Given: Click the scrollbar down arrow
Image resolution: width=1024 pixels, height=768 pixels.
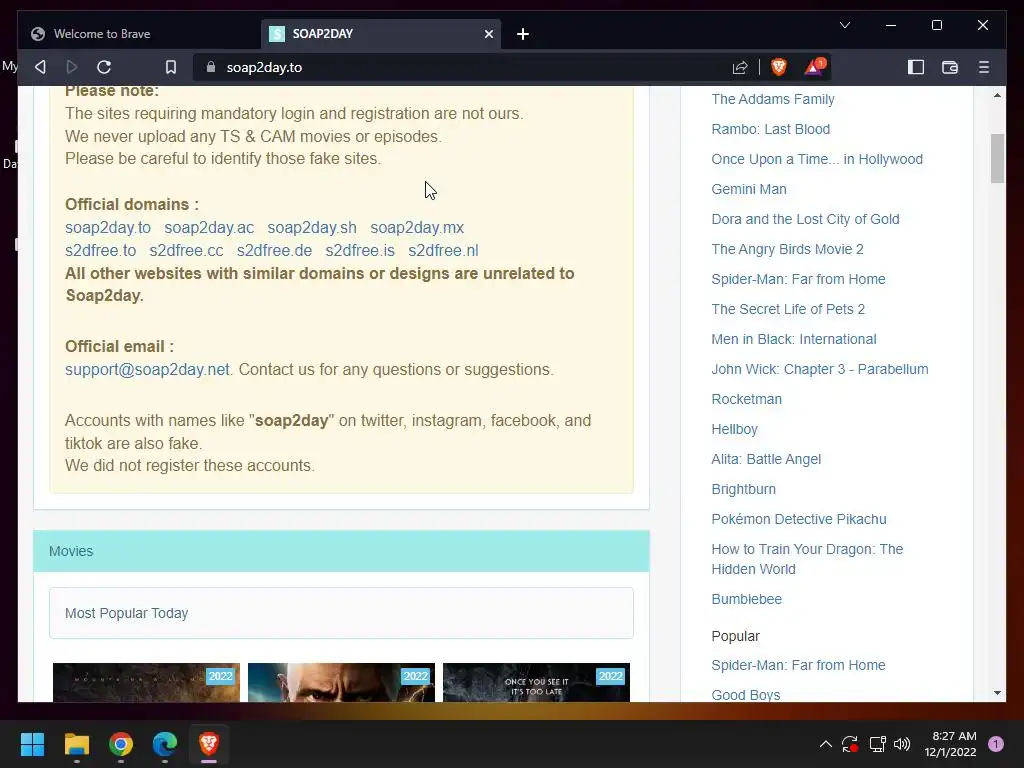Looking at the screenshot, I should pyautogui.click(x=997, y=693).
